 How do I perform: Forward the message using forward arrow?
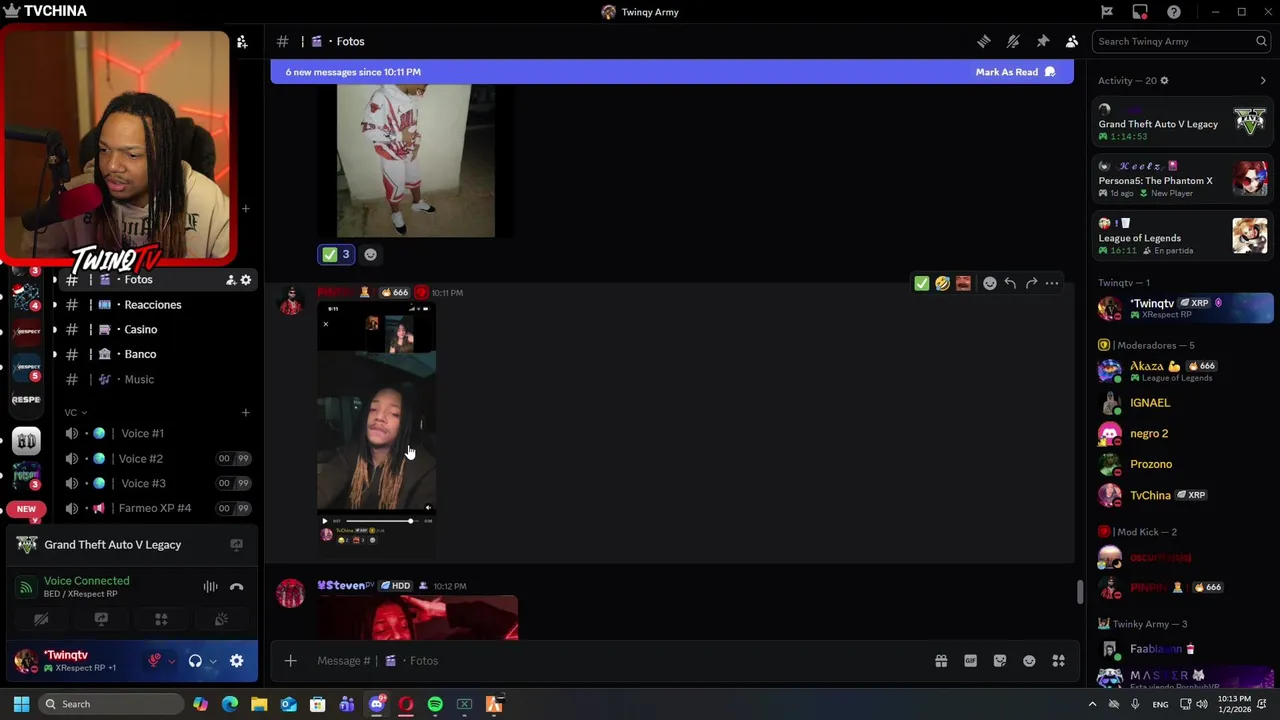click(x=1031, y=284)
